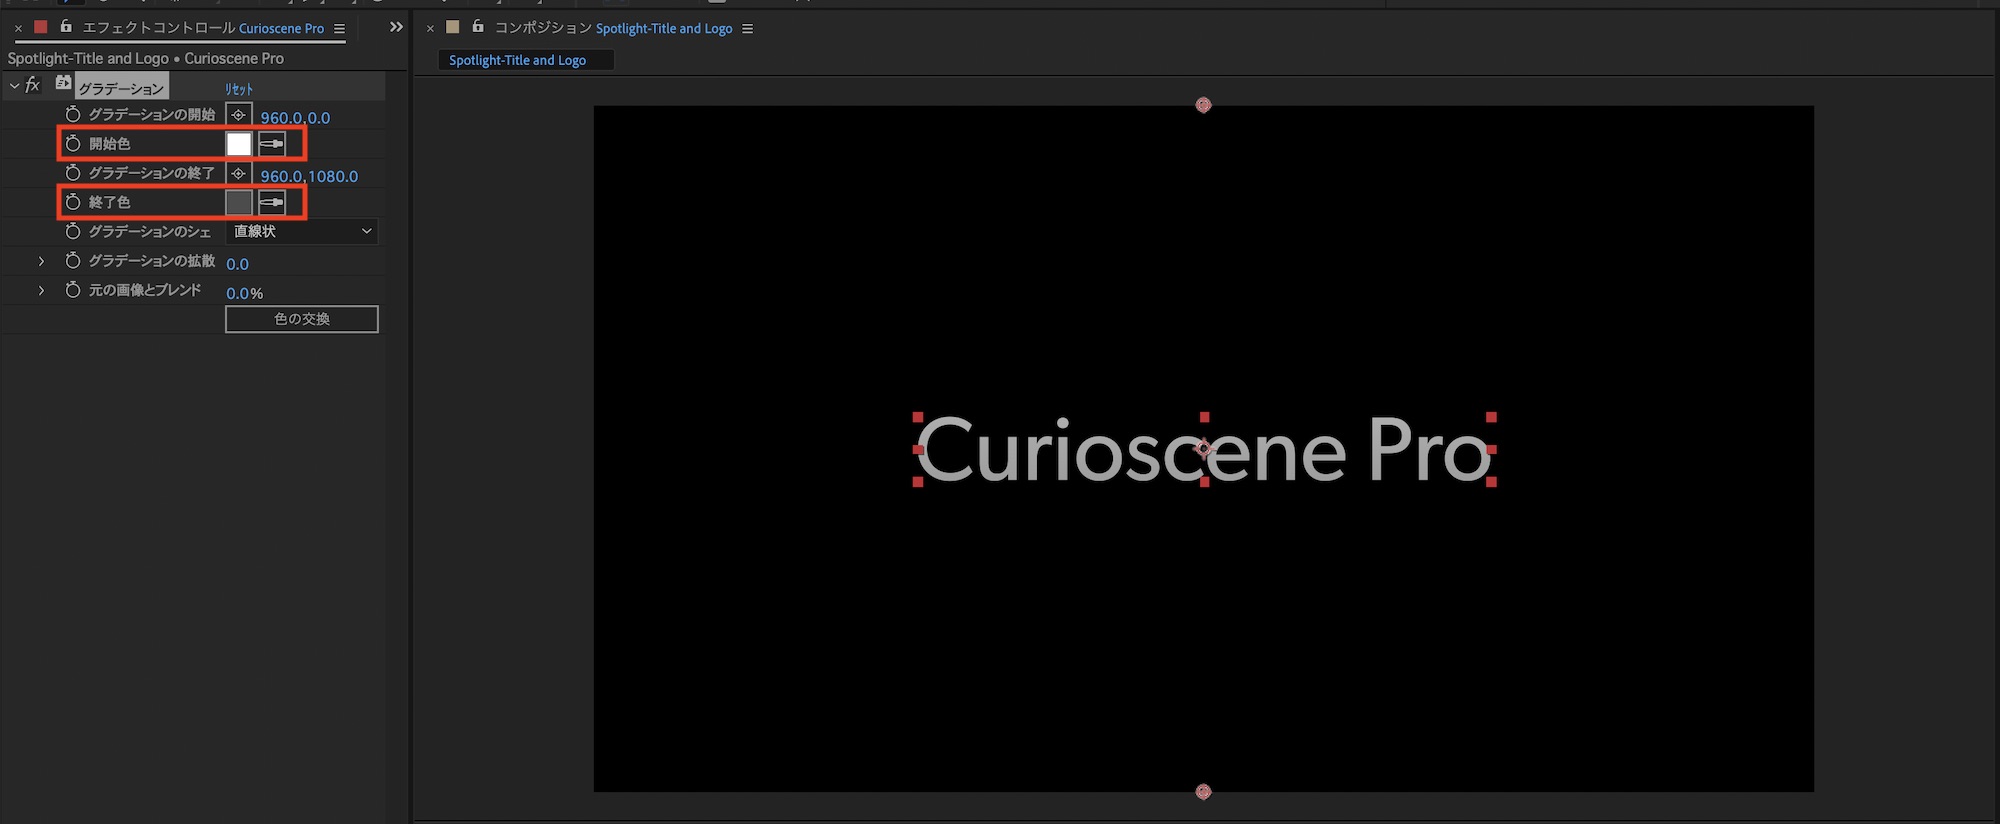Show hidden panels with double-chevron
2000x824 pixels.
[x=396, y=27]
